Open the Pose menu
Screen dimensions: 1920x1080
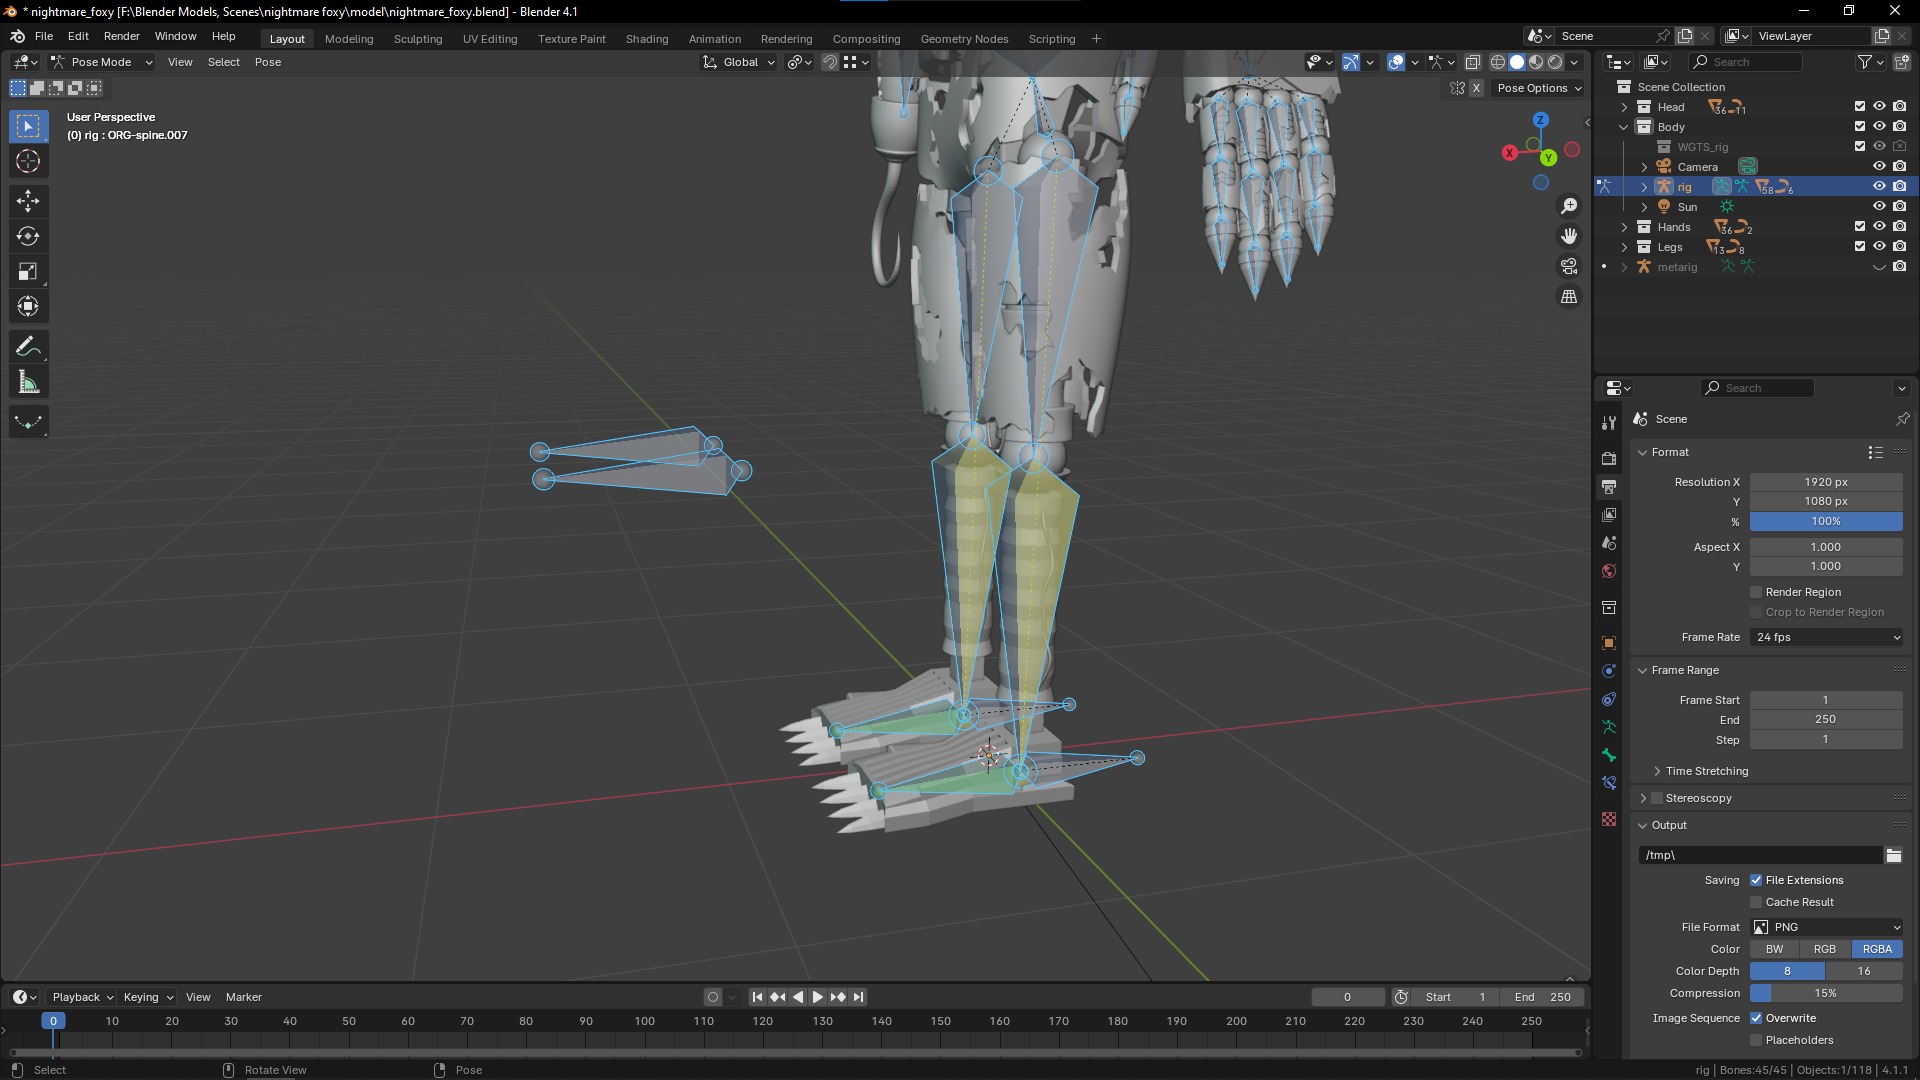point(267,62)
